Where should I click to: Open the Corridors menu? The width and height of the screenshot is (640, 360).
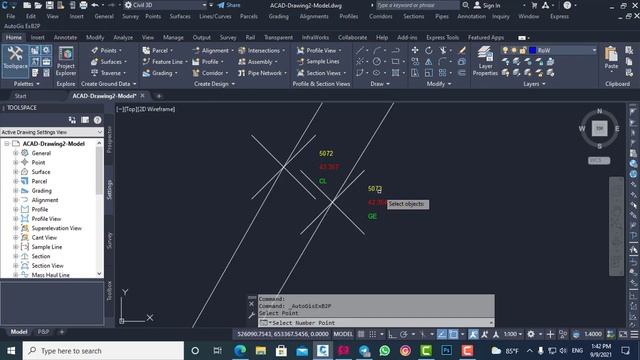pyautogui.click(x=380, y=16)
